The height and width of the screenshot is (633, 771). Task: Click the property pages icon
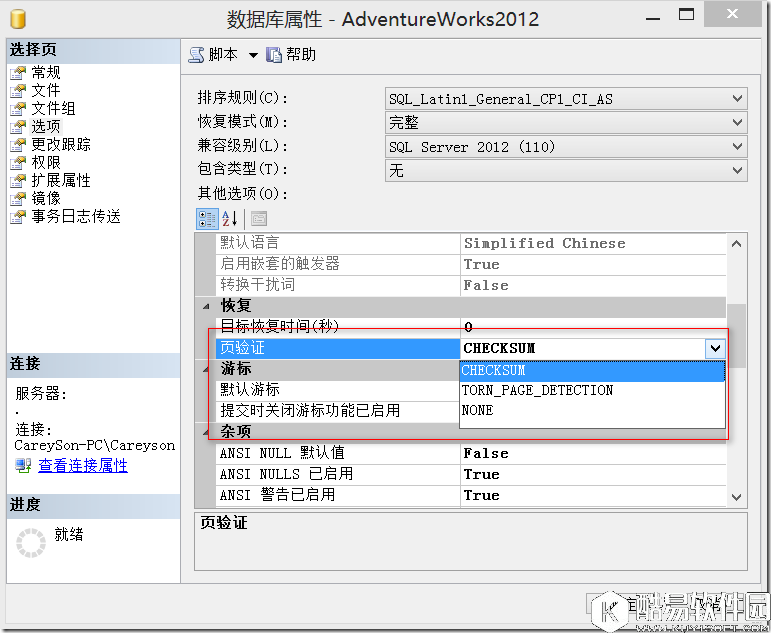point(259,218)
